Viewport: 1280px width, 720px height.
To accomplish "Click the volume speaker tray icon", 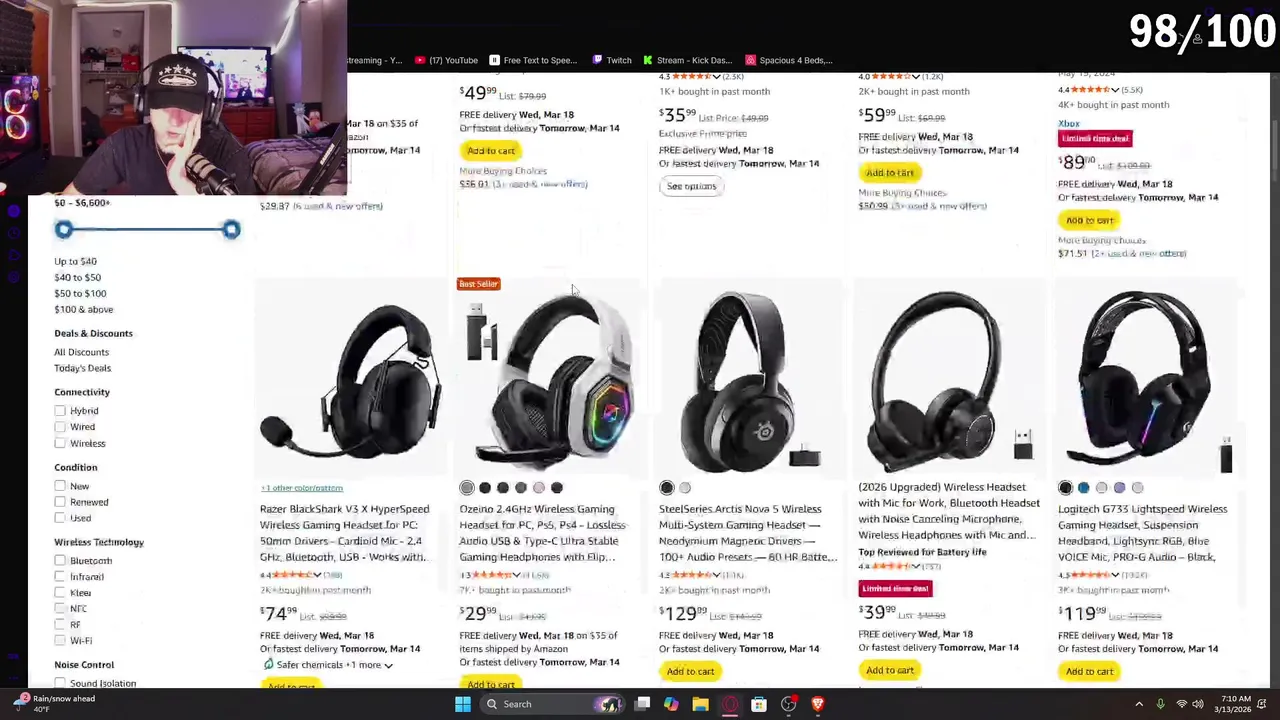I will pyautogui.click(x=1199, y=704).
